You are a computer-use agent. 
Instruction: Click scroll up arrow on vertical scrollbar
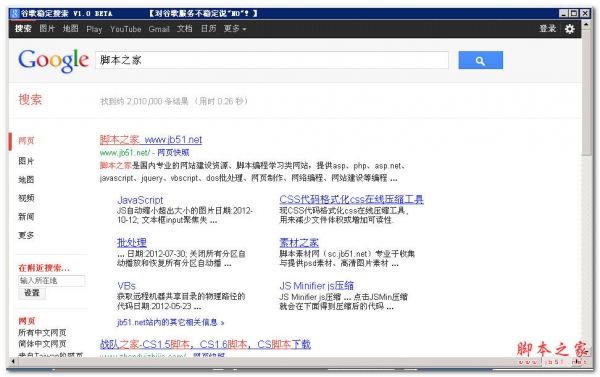(586, 24)
